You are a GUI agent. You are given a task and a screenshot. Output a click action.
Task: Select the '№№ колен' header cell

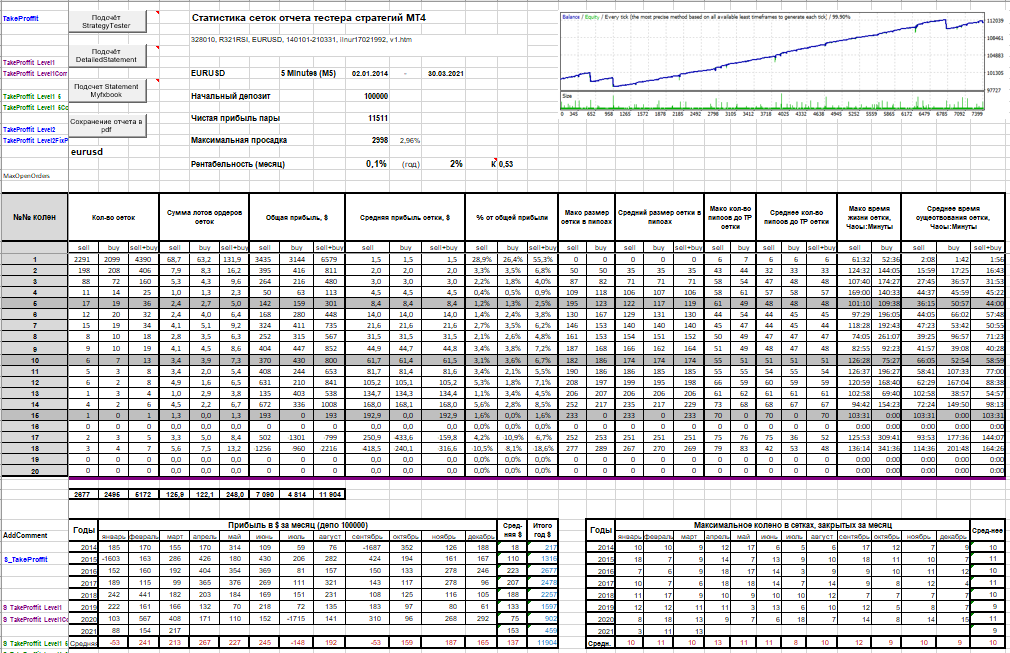click(x=34, y=217)
